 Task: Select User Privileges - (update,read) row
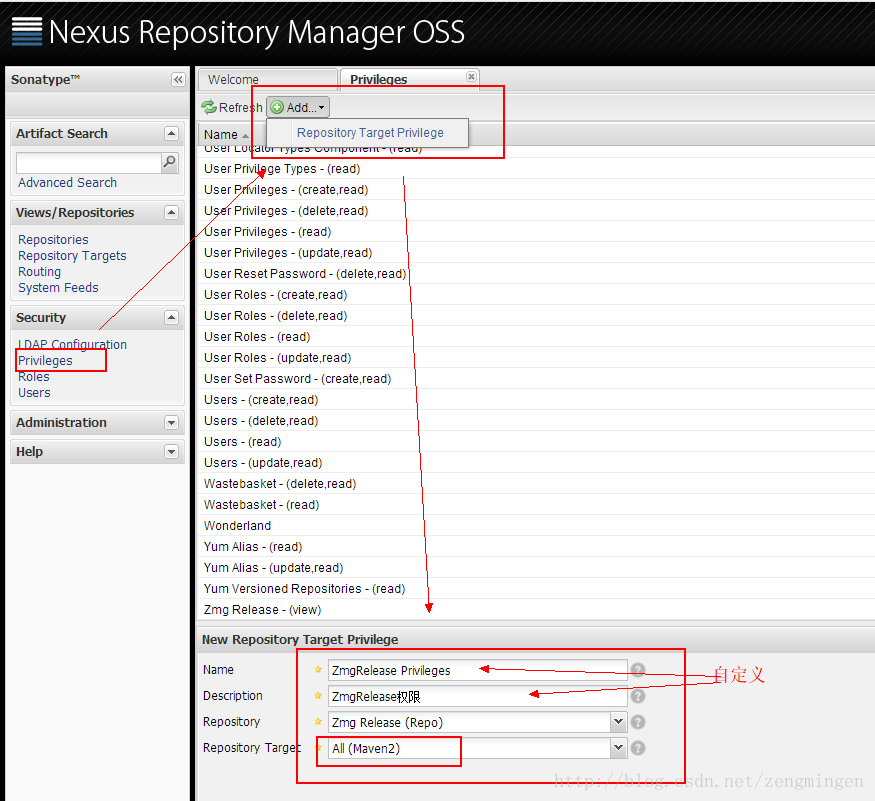pyautogui.click(x=536, y=253)
